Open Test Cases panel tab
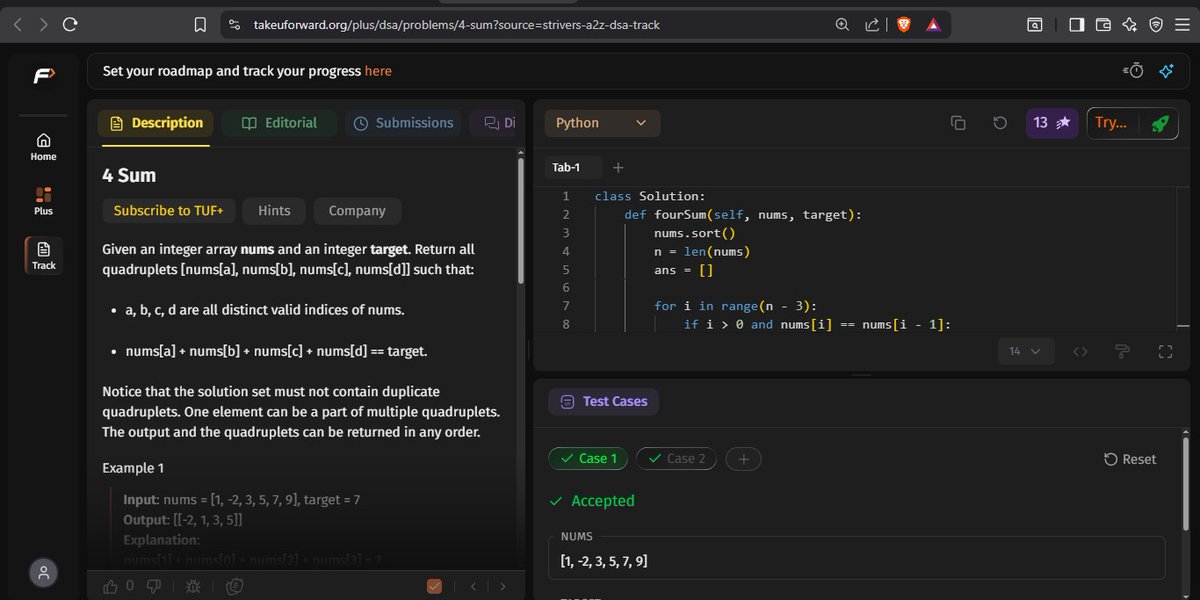The width and height of the screenshot is (1200, 600). 603,401
